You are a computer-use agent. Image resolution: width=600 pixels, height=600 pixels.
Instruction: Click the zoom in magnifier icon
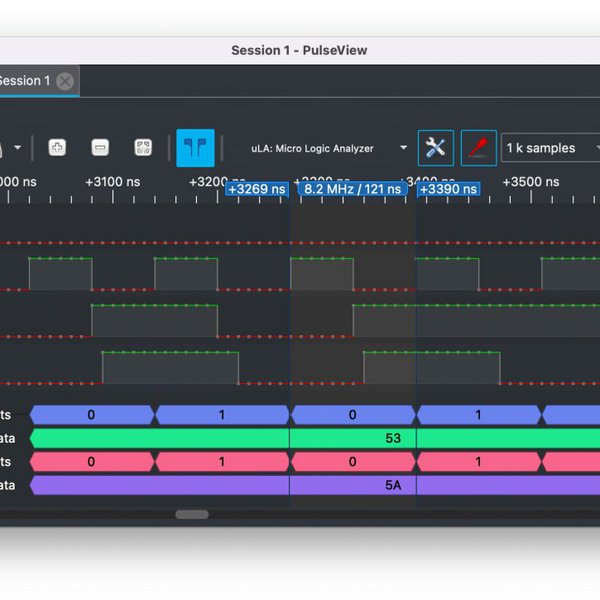tap(57, 148)
